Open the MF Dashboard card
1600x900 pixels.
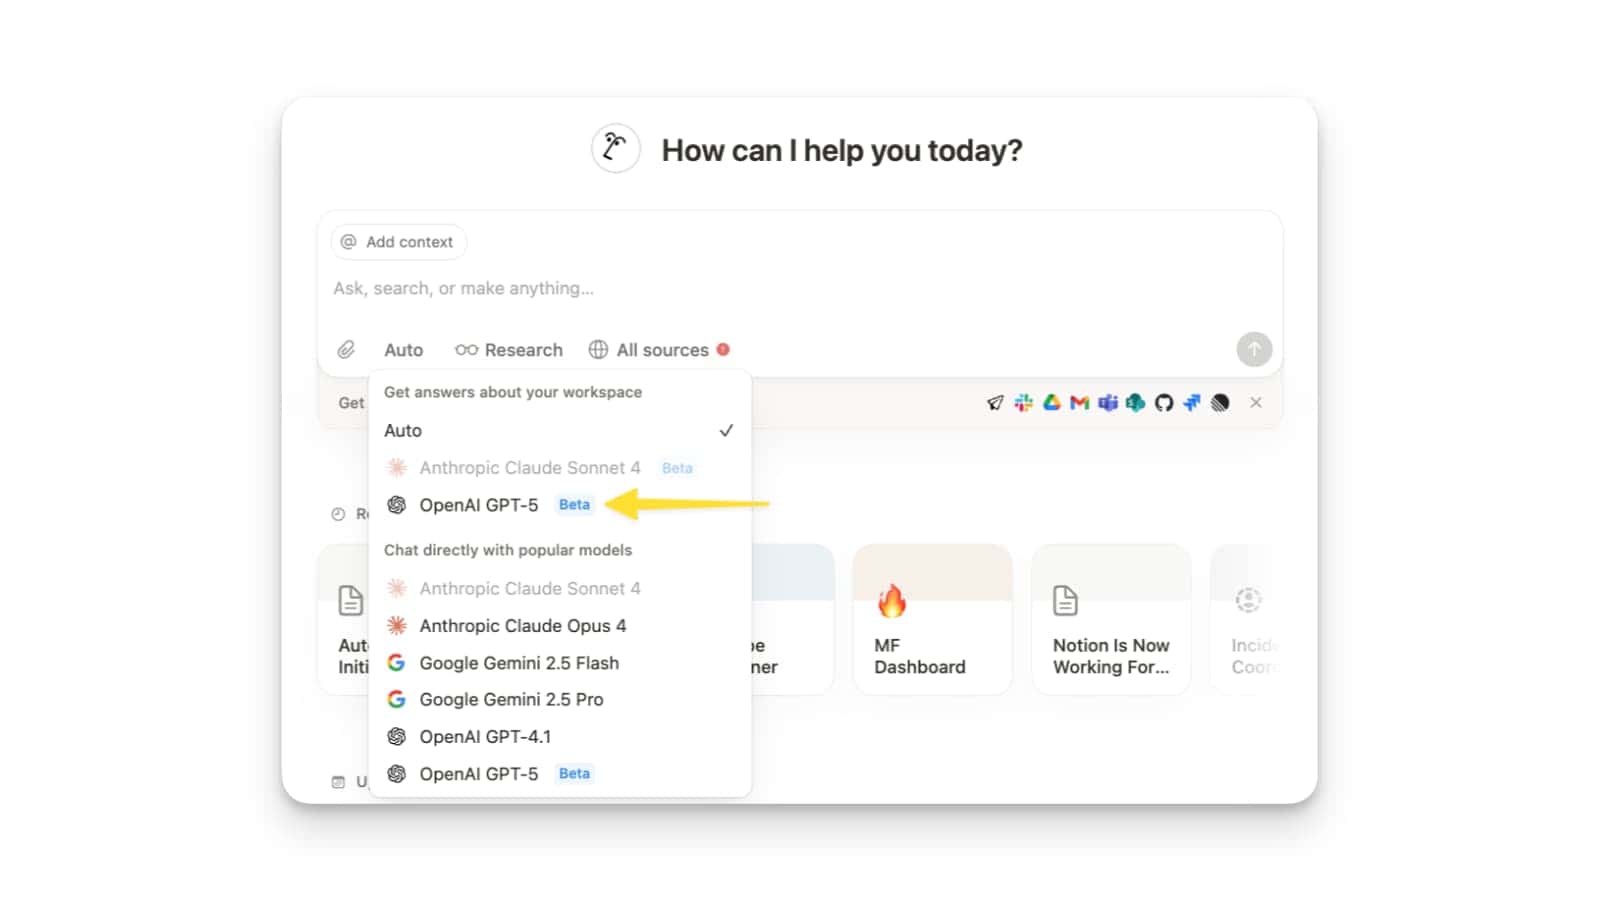pos(932,619)
